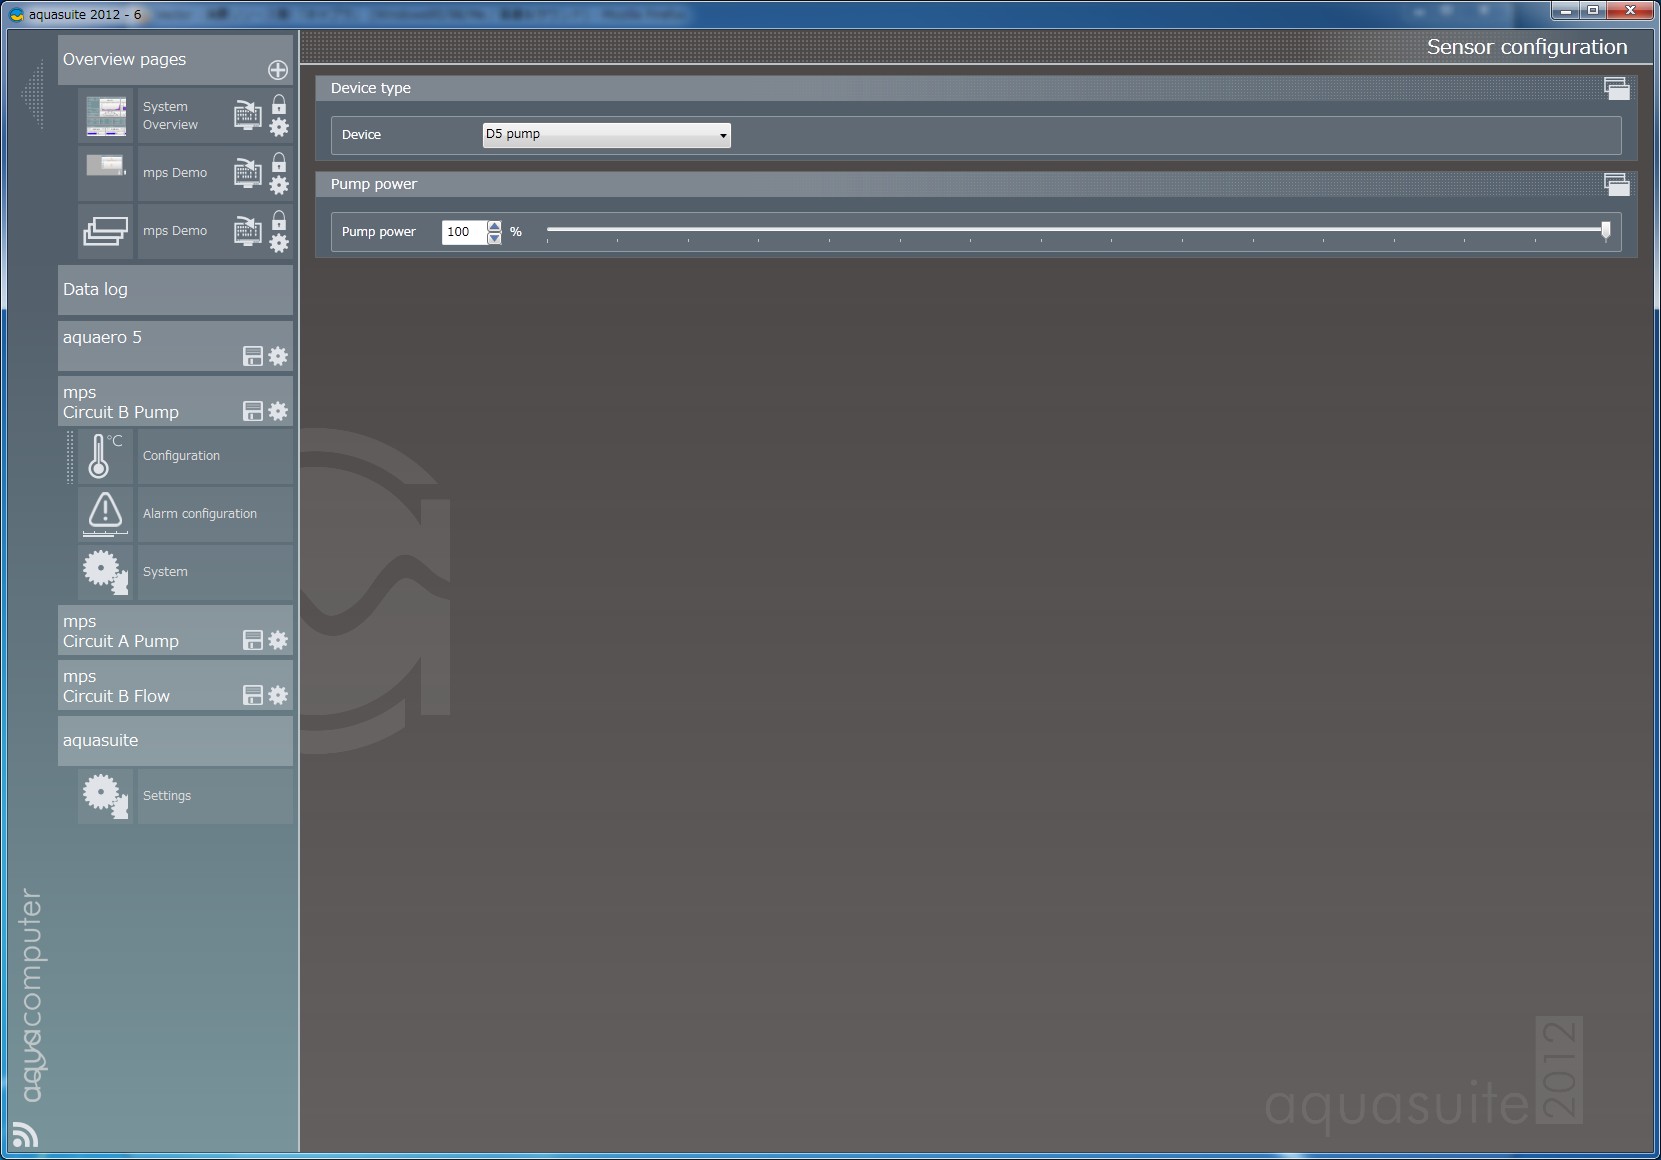Click the RSS feed icon in the sidebar
The image size is (1661, 1160).
point(25,1135)
